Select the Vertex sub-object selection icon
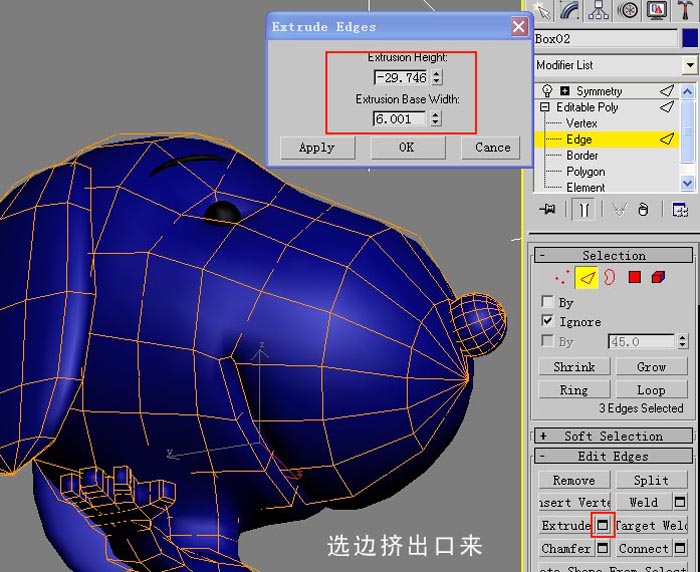The image size is (700, 572). click(x=562, y=278)
